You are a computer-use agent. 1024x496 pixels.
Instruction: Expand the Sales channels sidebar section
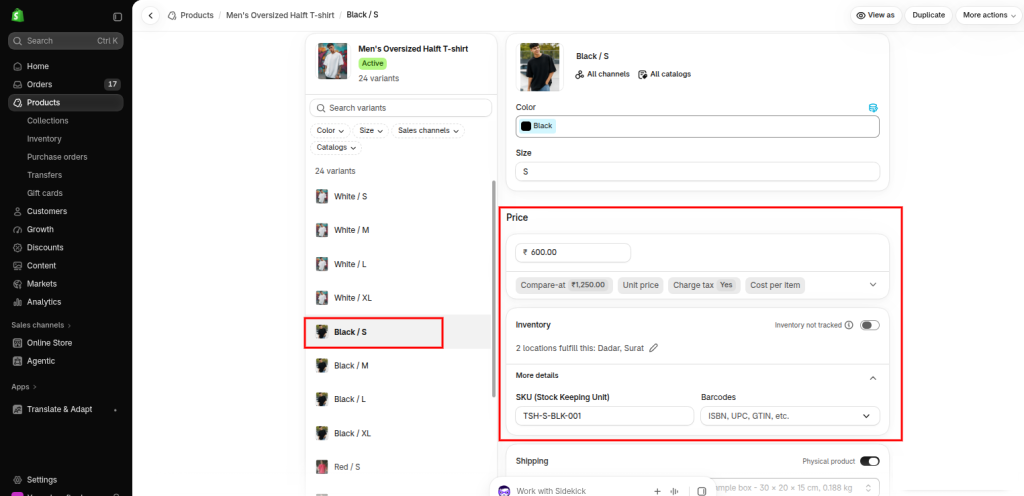click(x=40, y=325)
